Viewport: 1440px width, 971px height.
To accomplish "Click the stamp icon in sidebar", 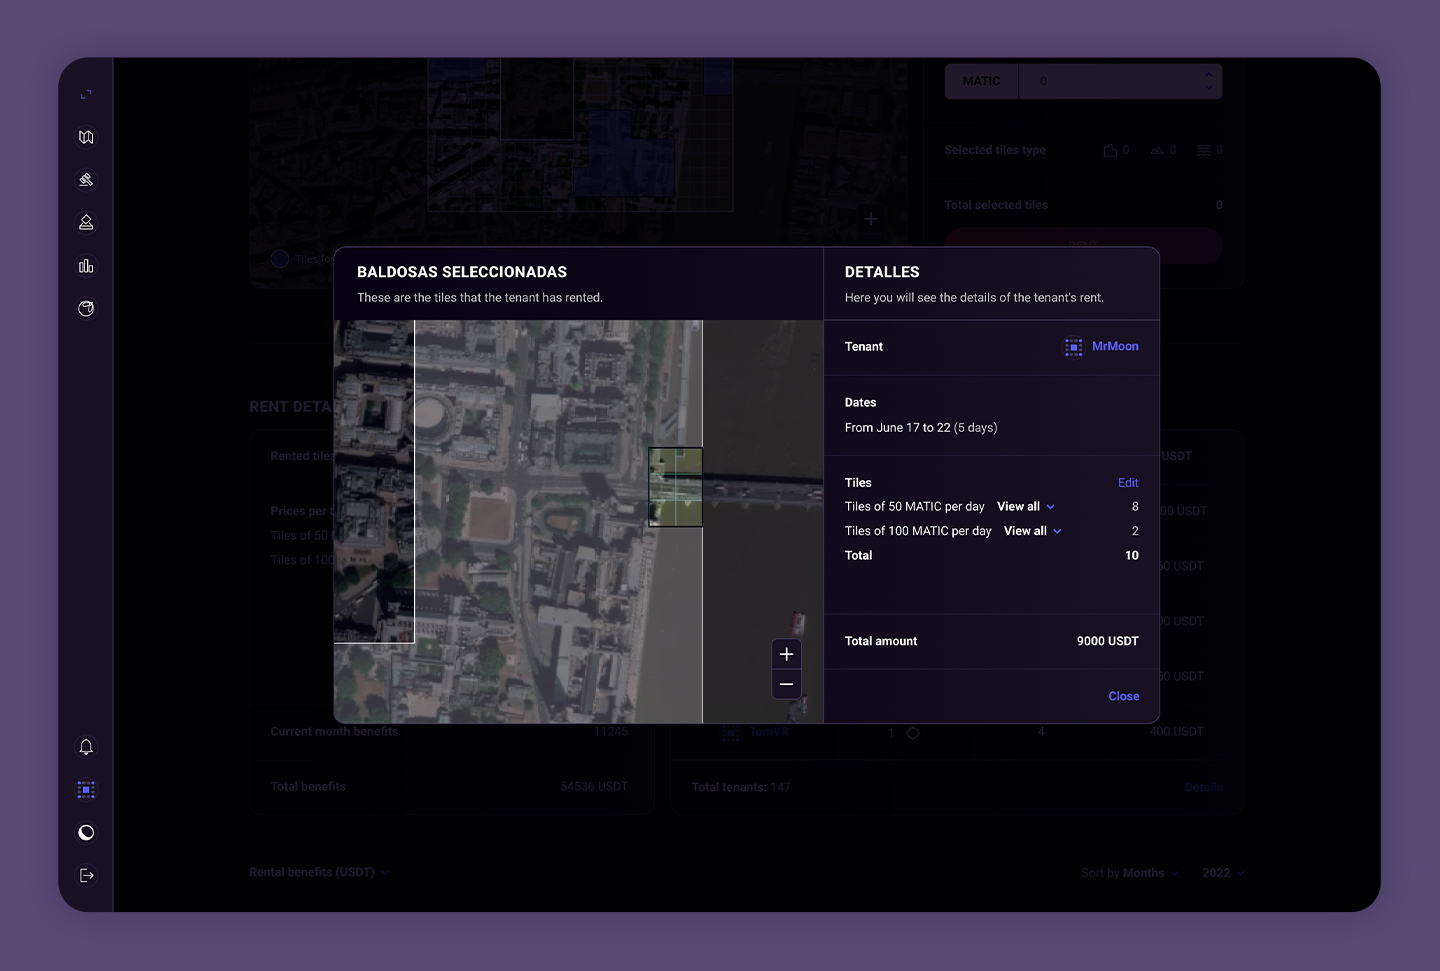I will (86, 223).
